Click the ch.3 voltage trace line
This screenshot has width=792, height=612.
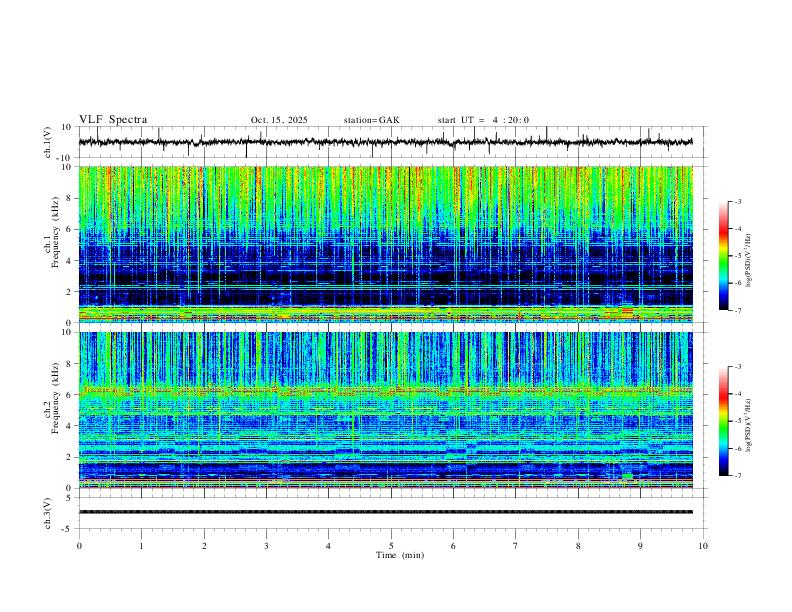click(385, 512)
